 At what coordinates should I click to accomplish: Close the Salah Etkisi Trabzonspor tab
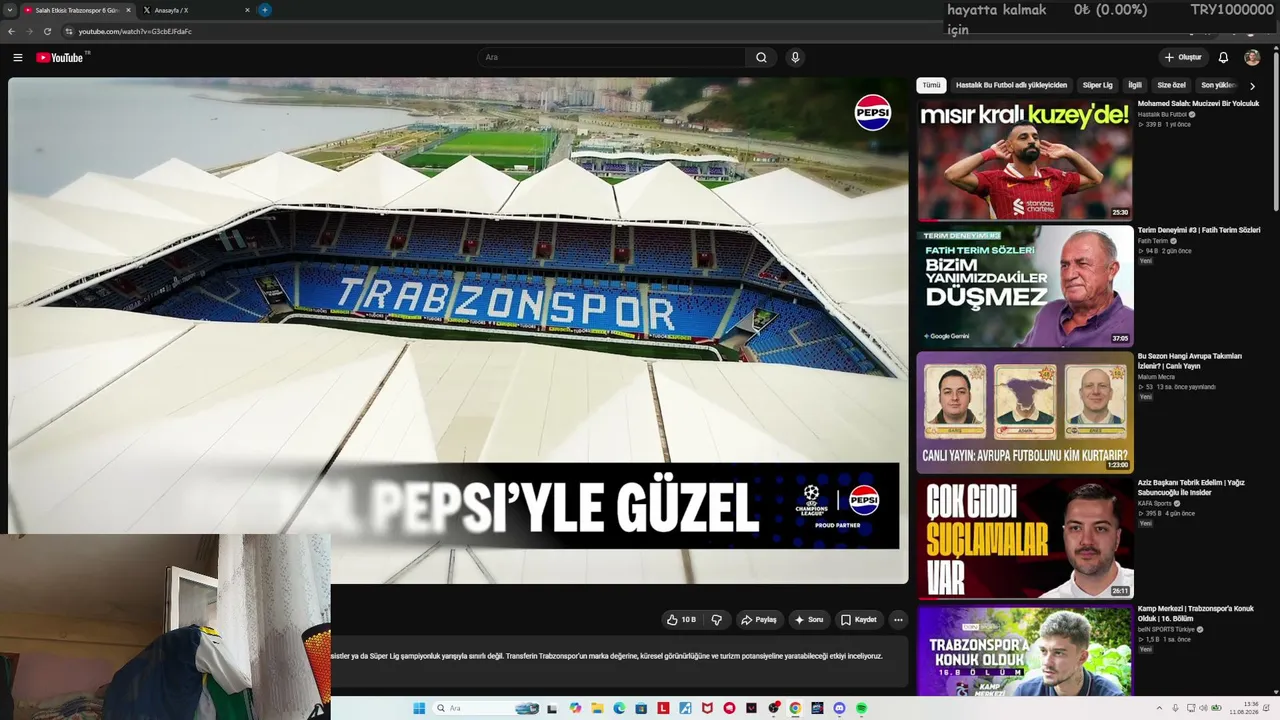128,10
